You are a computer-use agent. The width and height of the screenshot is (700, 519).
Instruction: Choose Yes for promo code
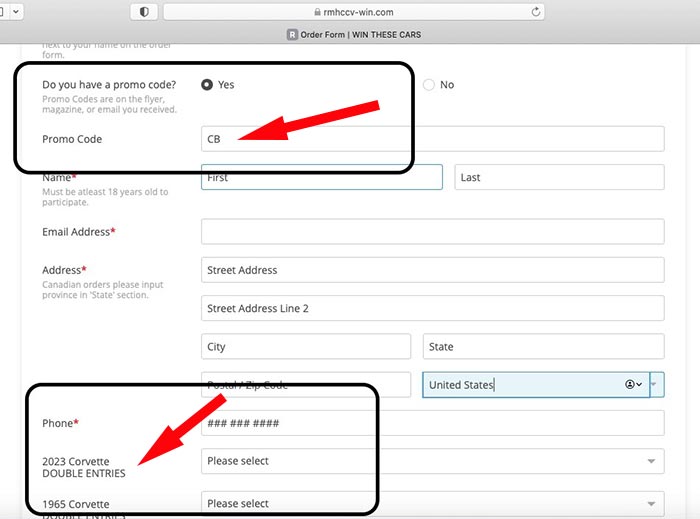(207, 84)
